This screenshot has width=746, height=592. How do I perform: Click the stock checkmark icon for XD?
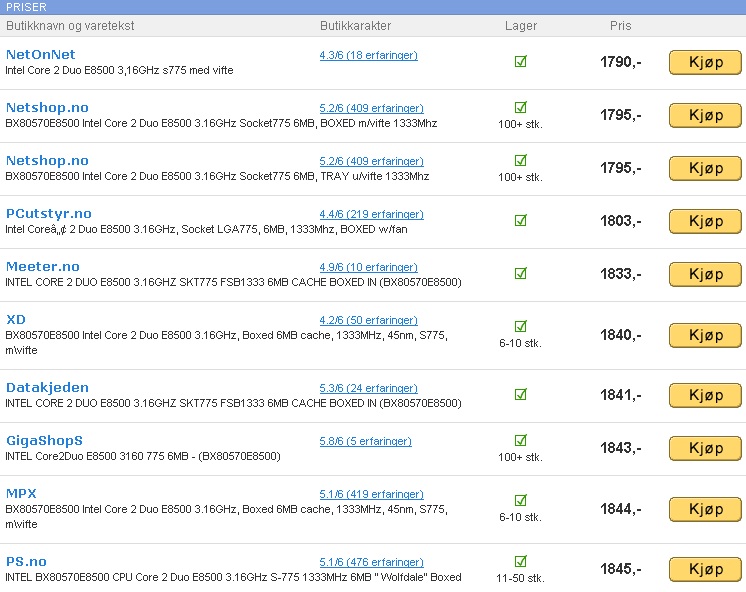click(520, 326)
